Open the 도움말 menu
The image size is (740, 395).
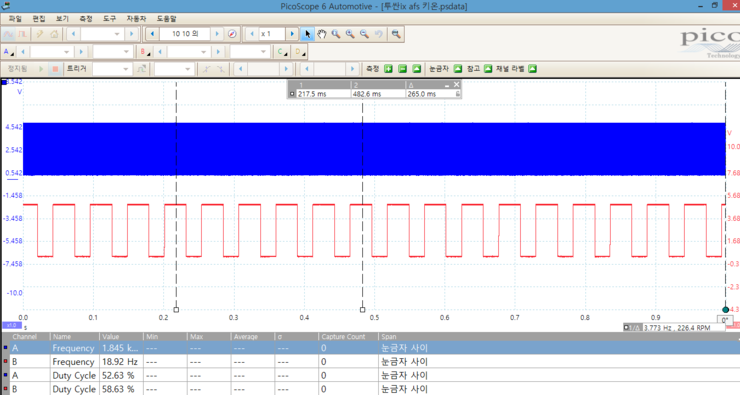point(167,18)
